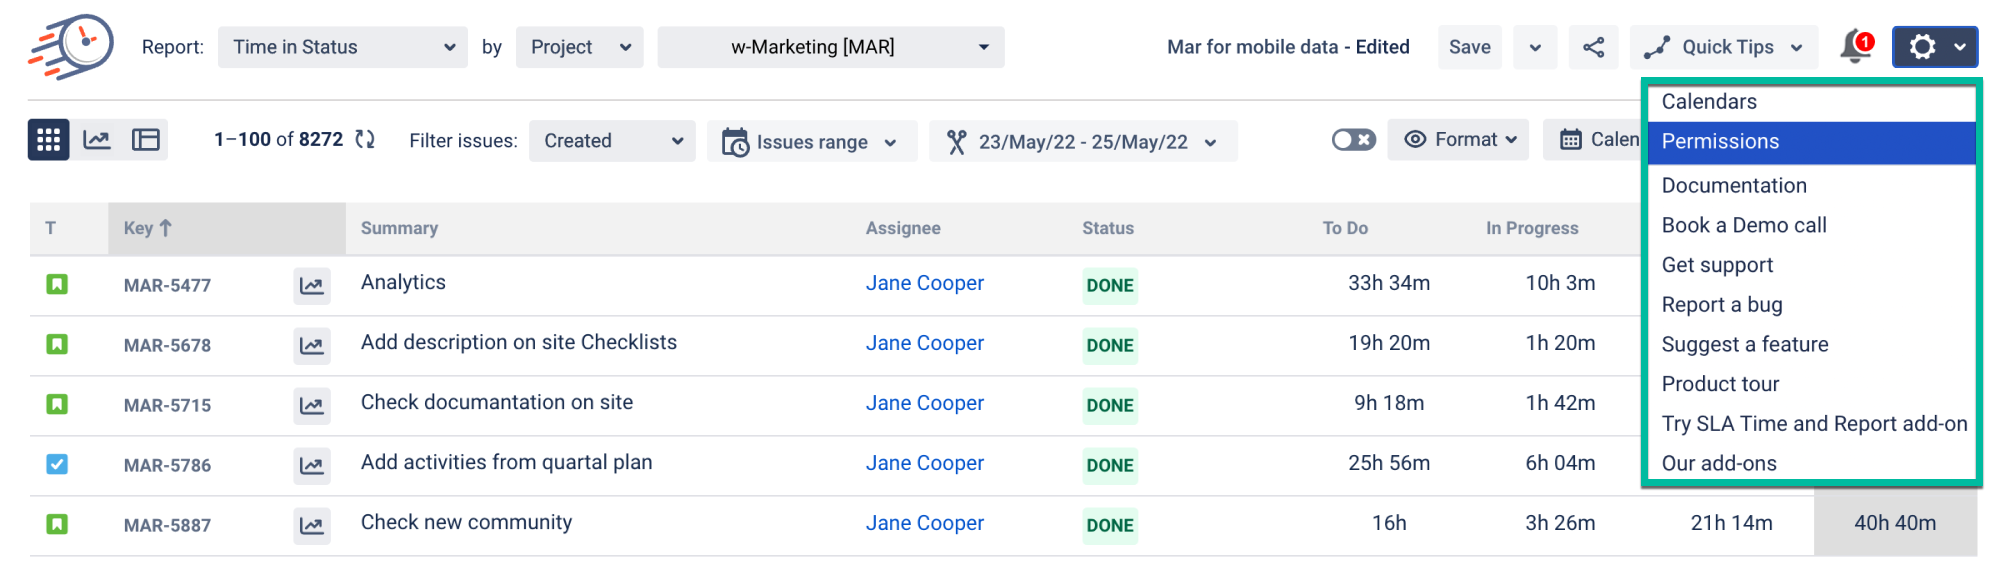Open Issues range dropdown
The width and height of the screenshot is (2000, 572).
point(812,141)
